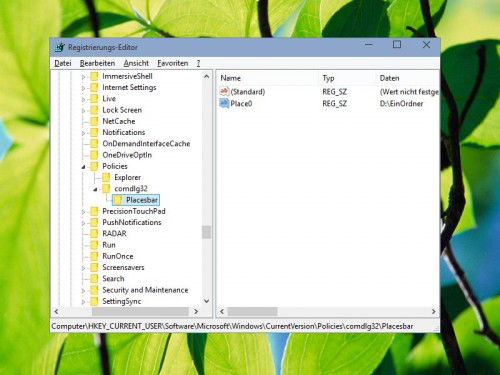Click the RunOnce folder icon
Screen dimensions: 500x375
click(94, 256)
